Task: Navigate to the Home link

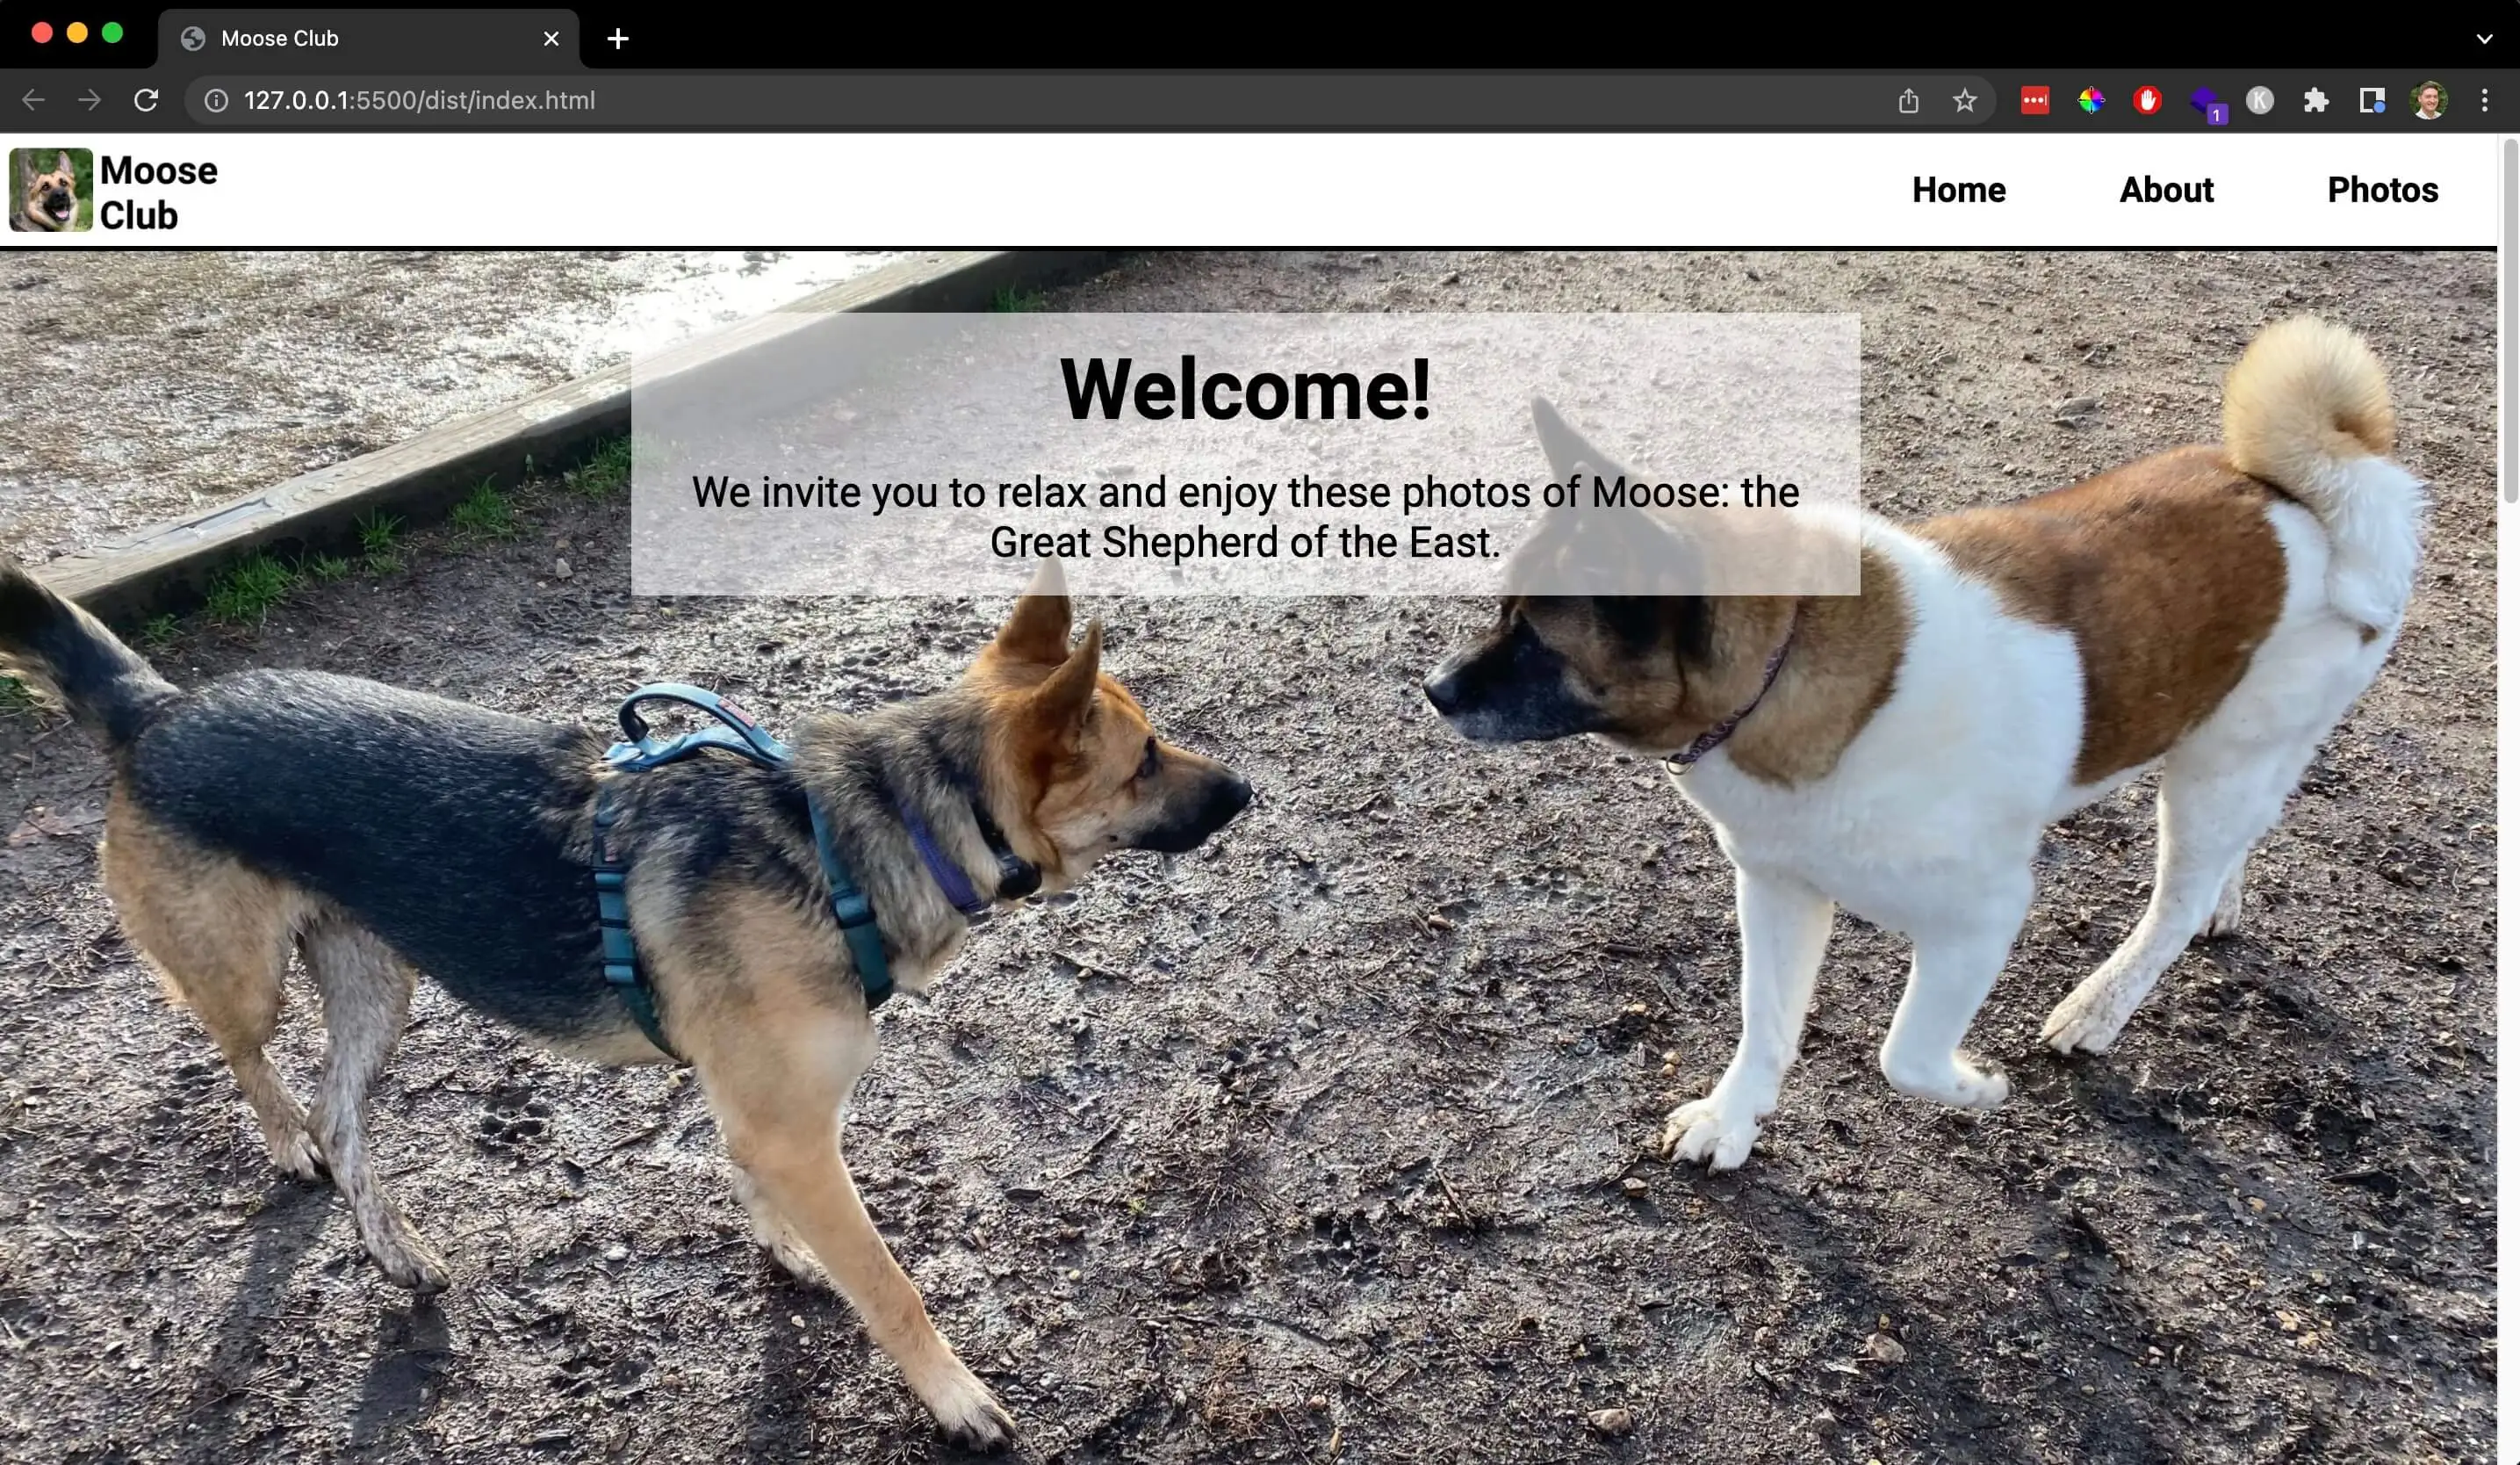Action: point(1958,190)
